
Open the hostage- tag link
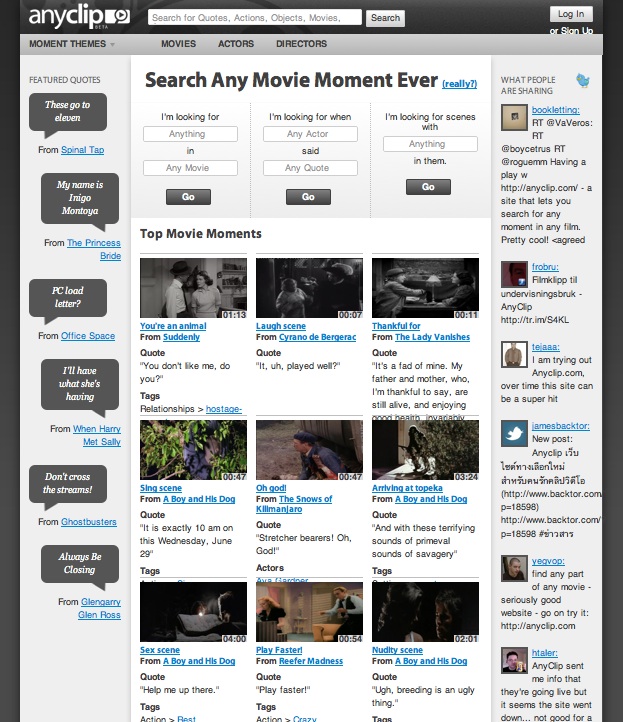(224, 409)
